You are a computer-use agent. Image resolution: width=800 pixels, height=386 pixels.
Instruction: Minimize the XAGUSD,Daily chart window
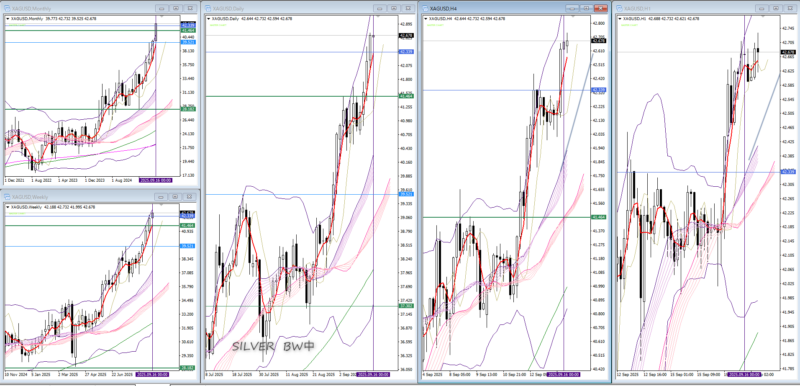pos(380,8)
